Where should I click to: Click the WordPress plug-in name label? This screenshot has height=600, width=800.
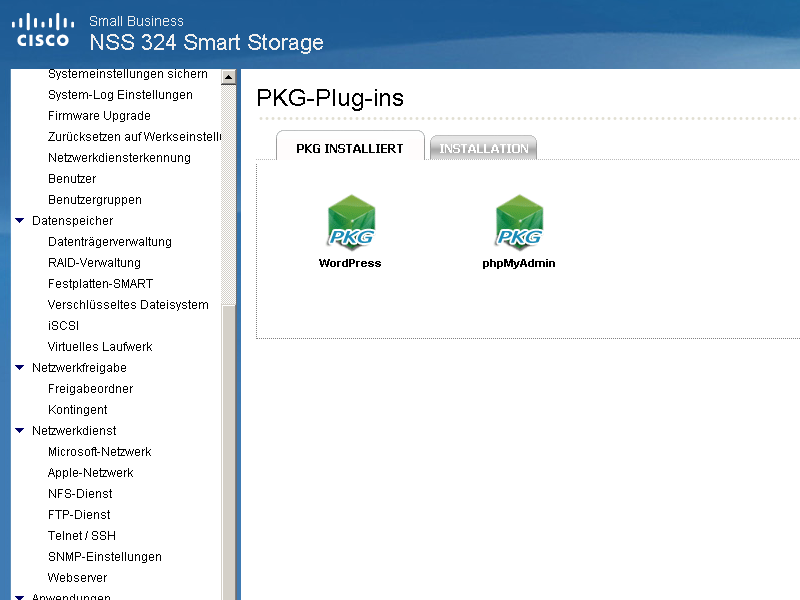350,263
